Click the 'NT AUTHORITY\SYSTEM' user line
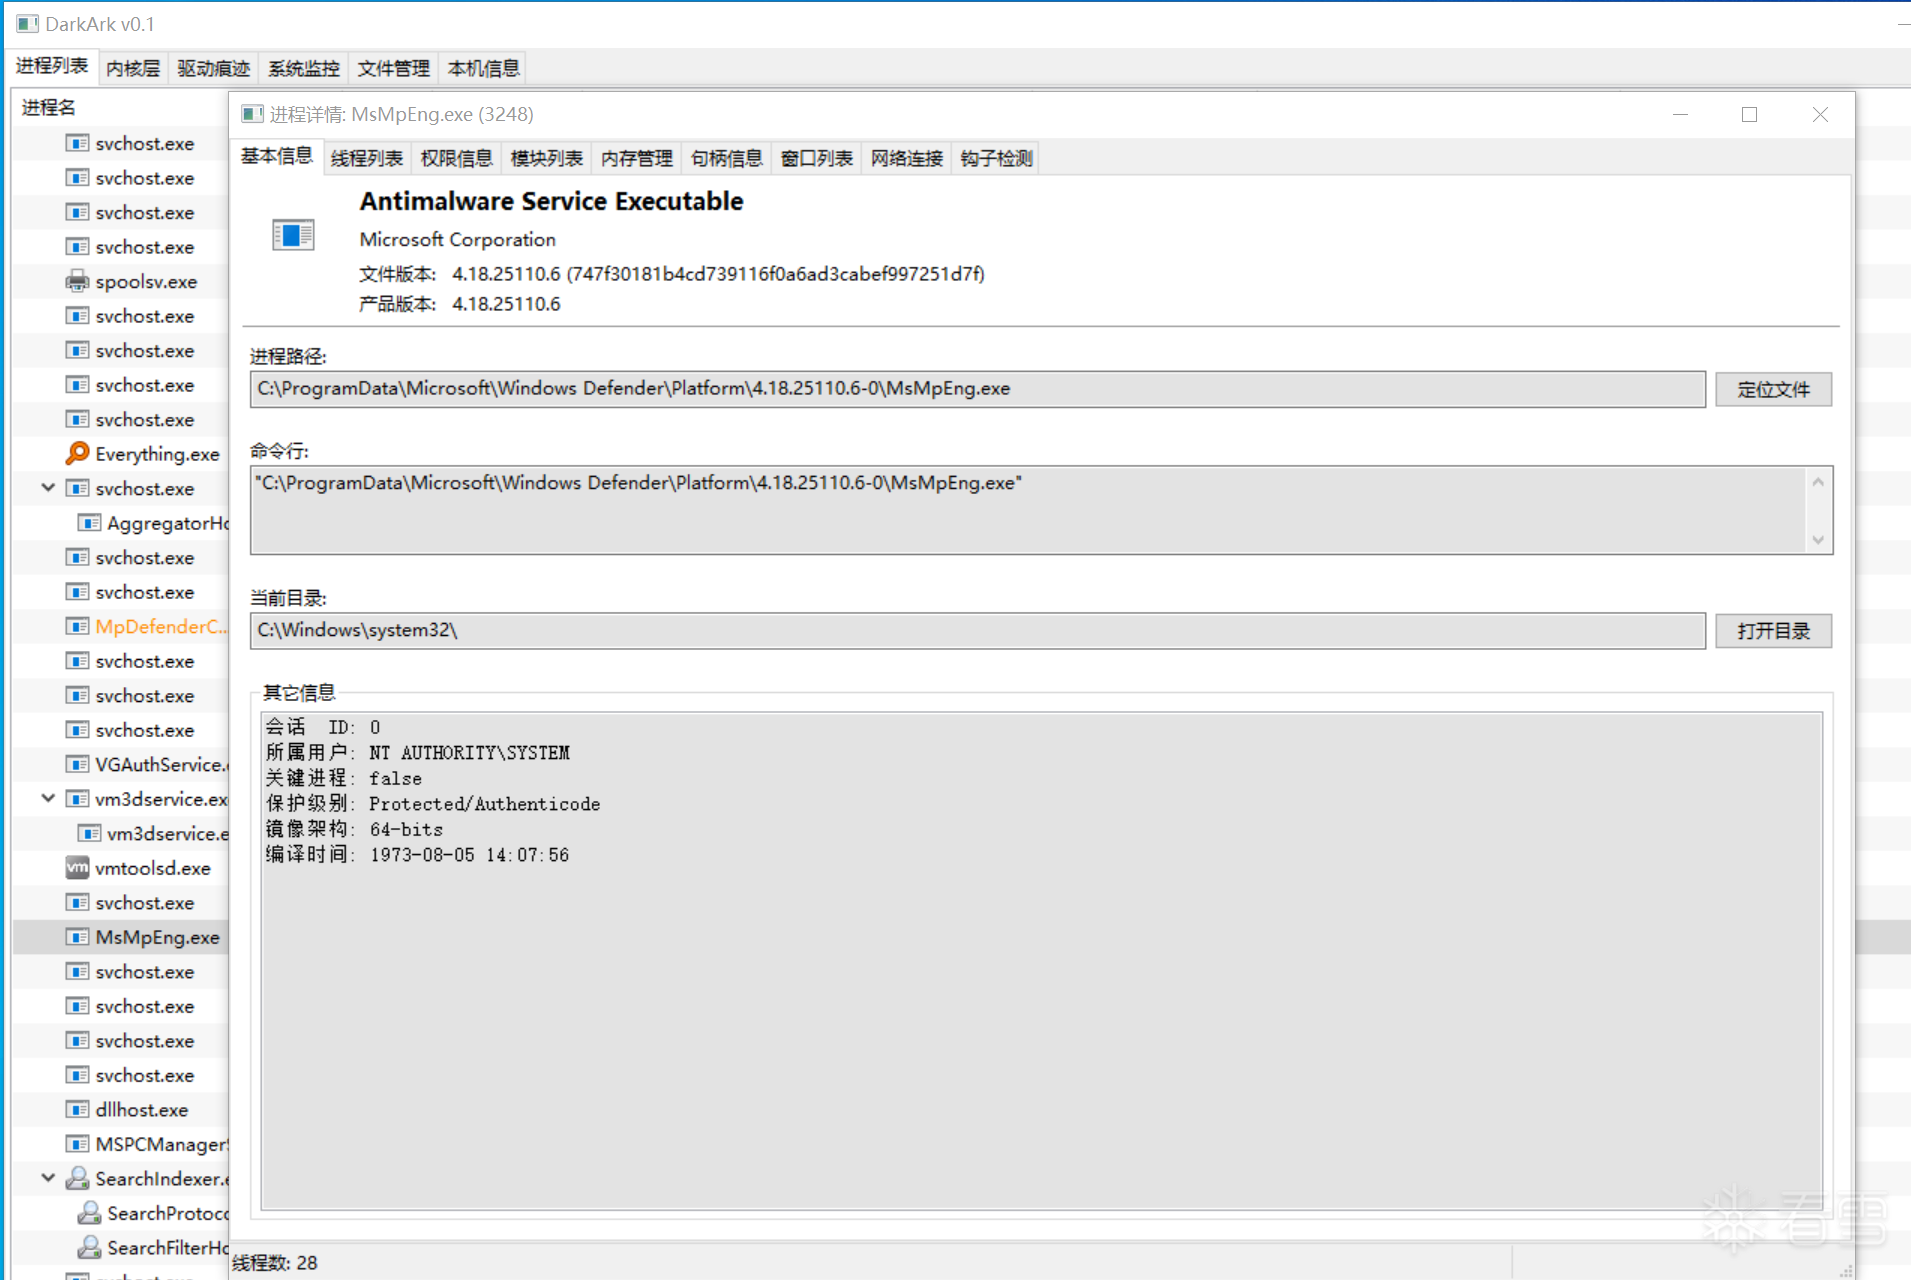Screen dimensions: 1911x1280 click(417, 753)
